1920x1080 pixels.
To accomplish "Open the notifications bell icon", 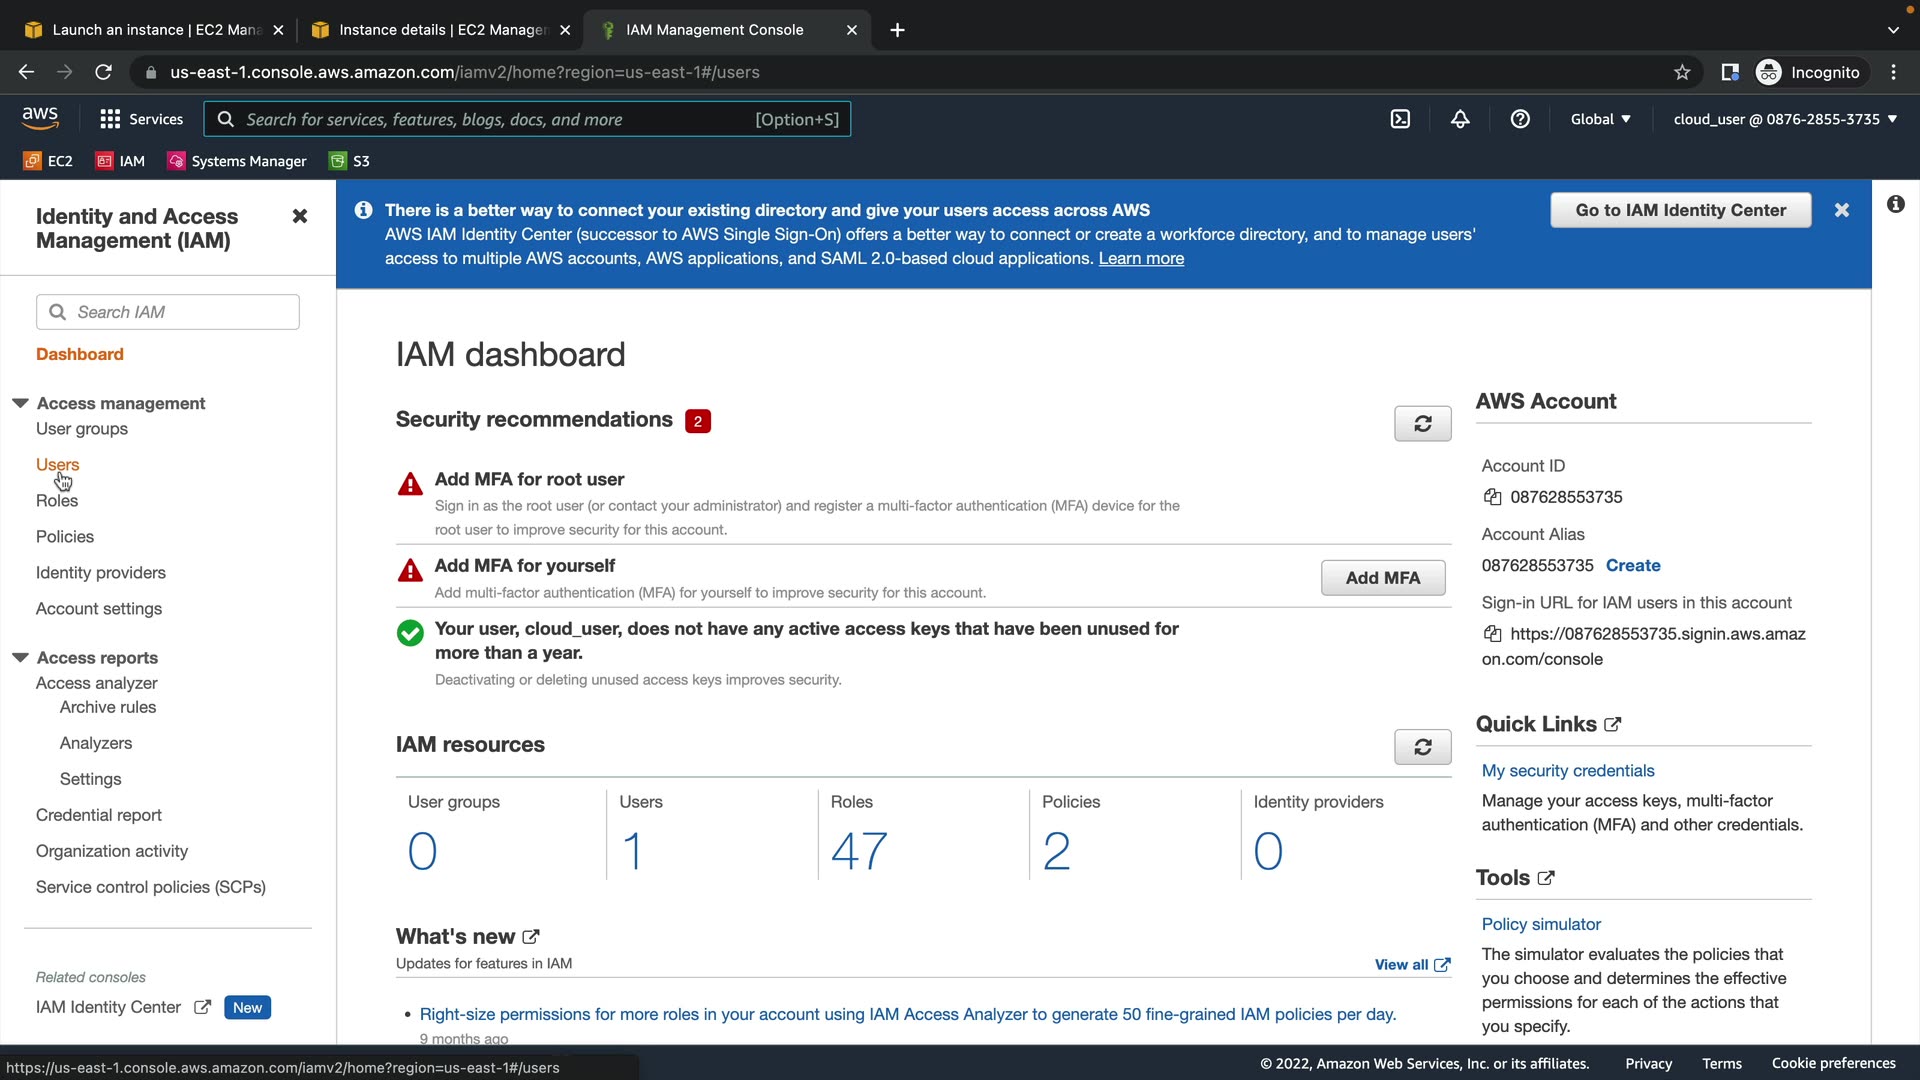I will pyautogui.click(x=1460, y=119).
